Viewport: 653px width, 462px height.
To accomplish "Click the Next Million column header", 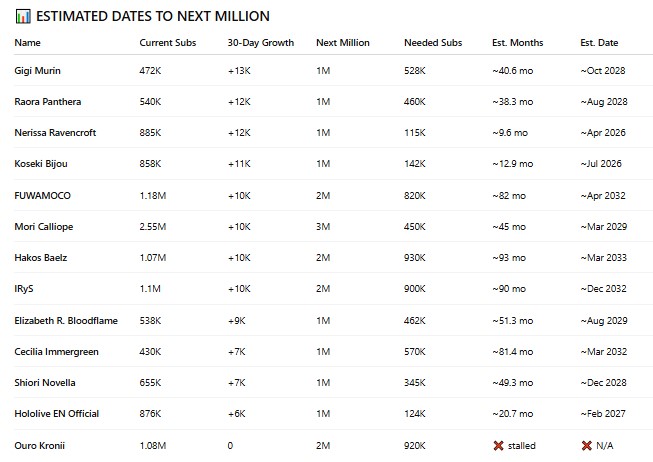I will (342, 43).
